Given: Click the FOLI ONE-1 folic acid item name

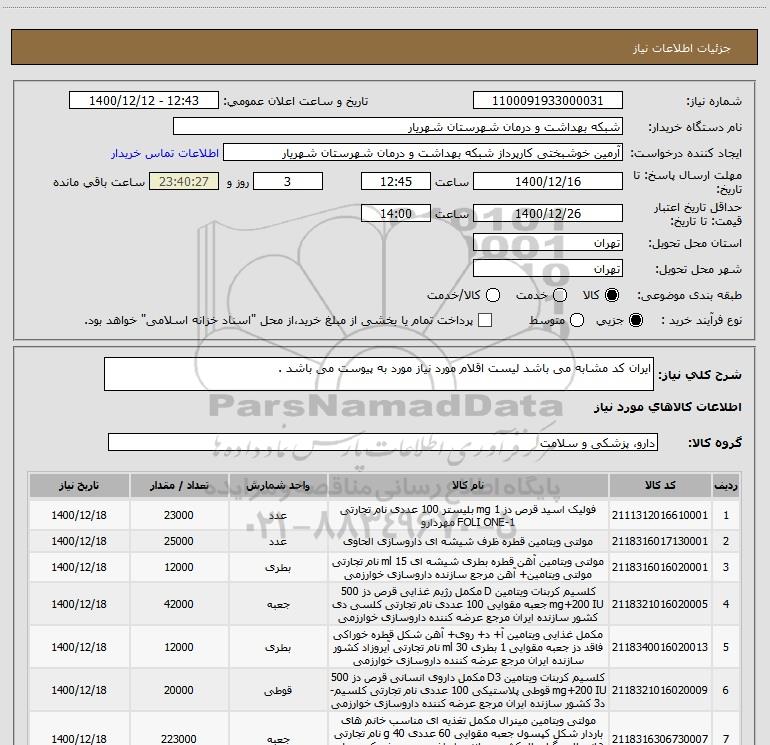Looking at the screenshot, I should [468, 516].
